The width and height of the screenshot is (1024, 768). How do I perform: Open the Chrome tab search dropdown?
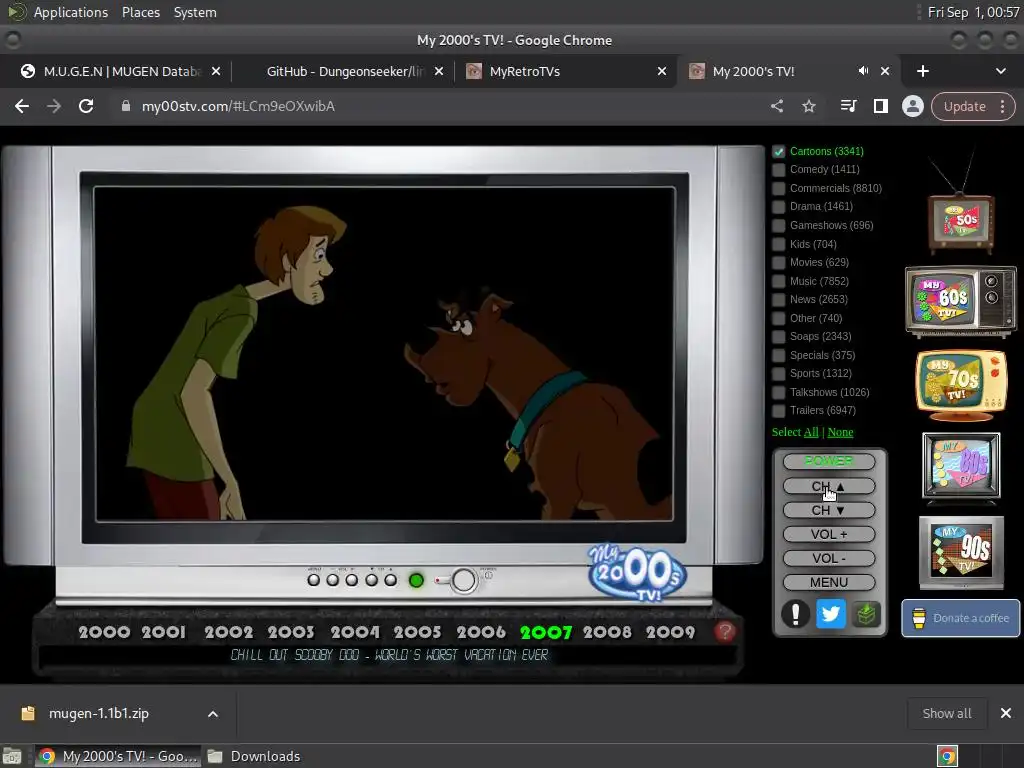[x=1000, y=71]
